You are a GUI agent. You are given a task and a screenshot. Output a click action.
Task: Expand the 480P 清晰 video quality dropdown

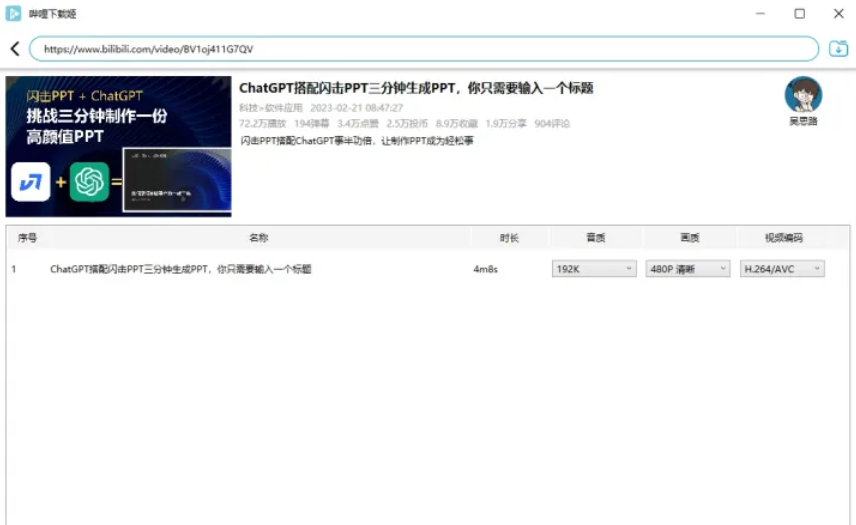(688, 269)
